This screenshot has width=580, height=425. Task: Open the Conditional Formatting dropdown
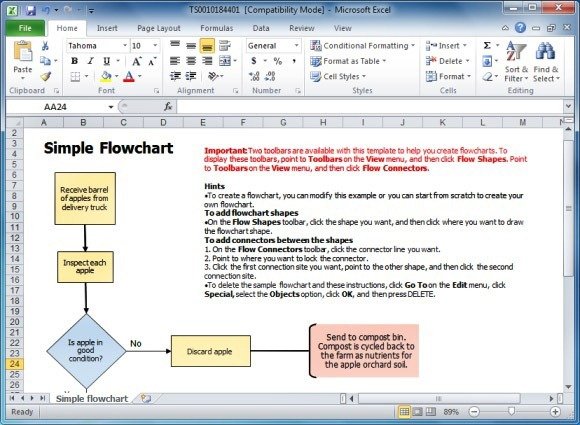pos(362,45)
